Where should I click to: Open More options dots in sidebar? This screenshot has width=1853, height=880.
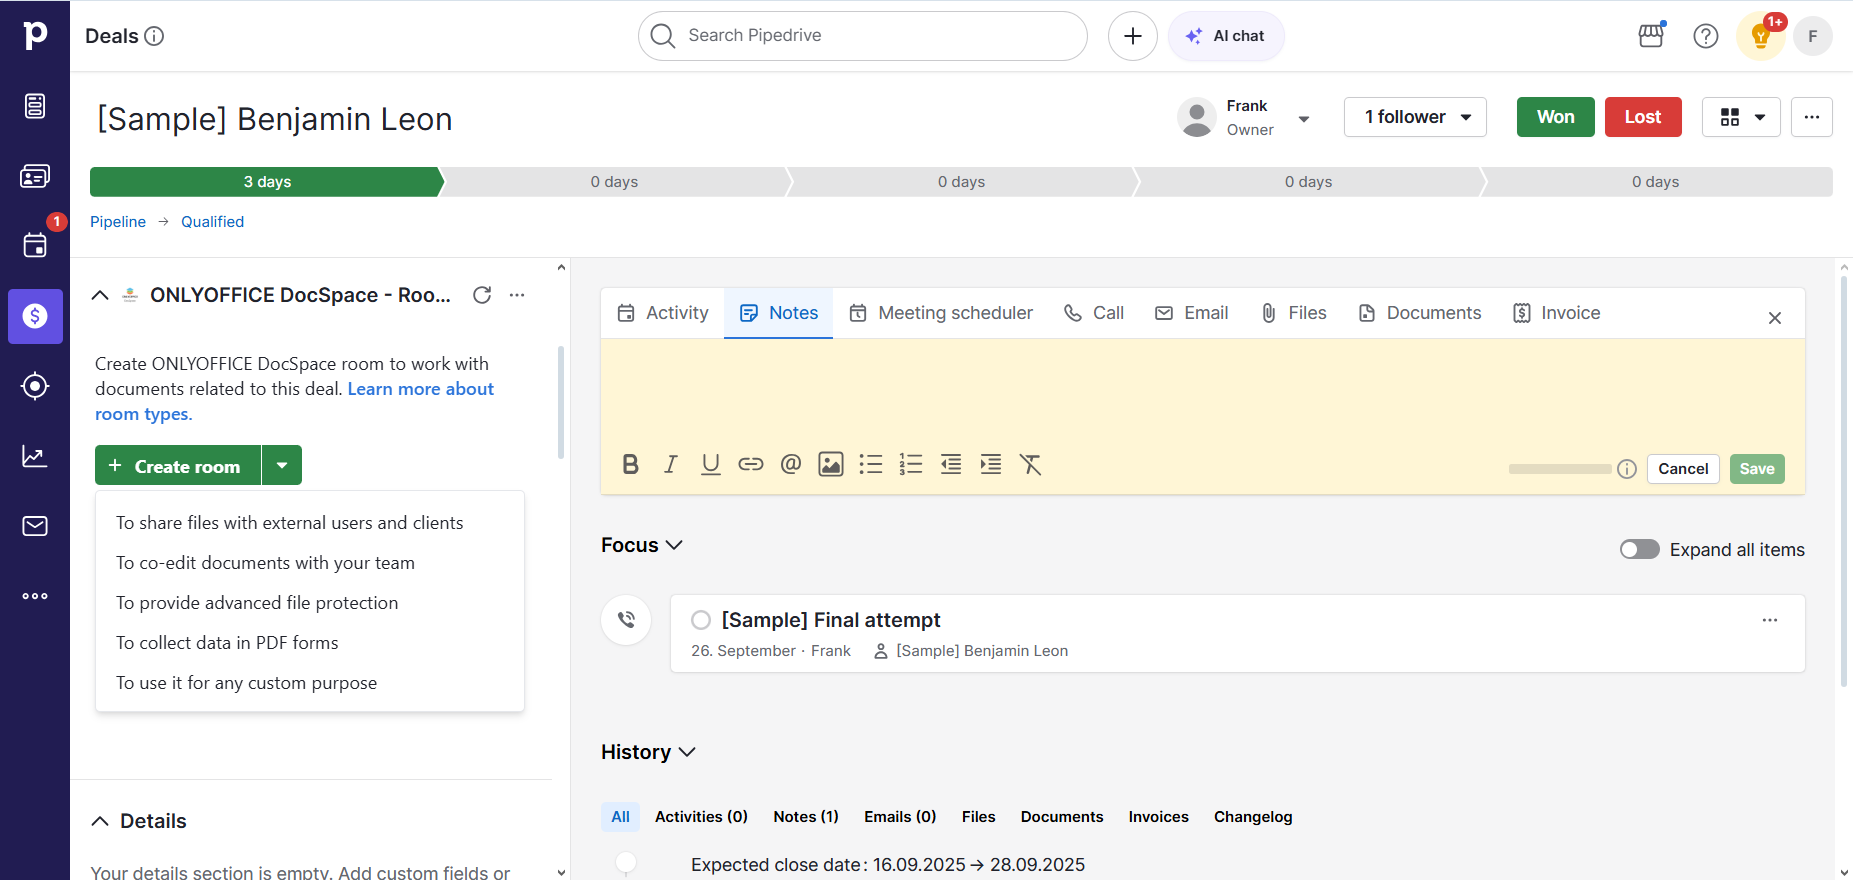coord(35,596)
